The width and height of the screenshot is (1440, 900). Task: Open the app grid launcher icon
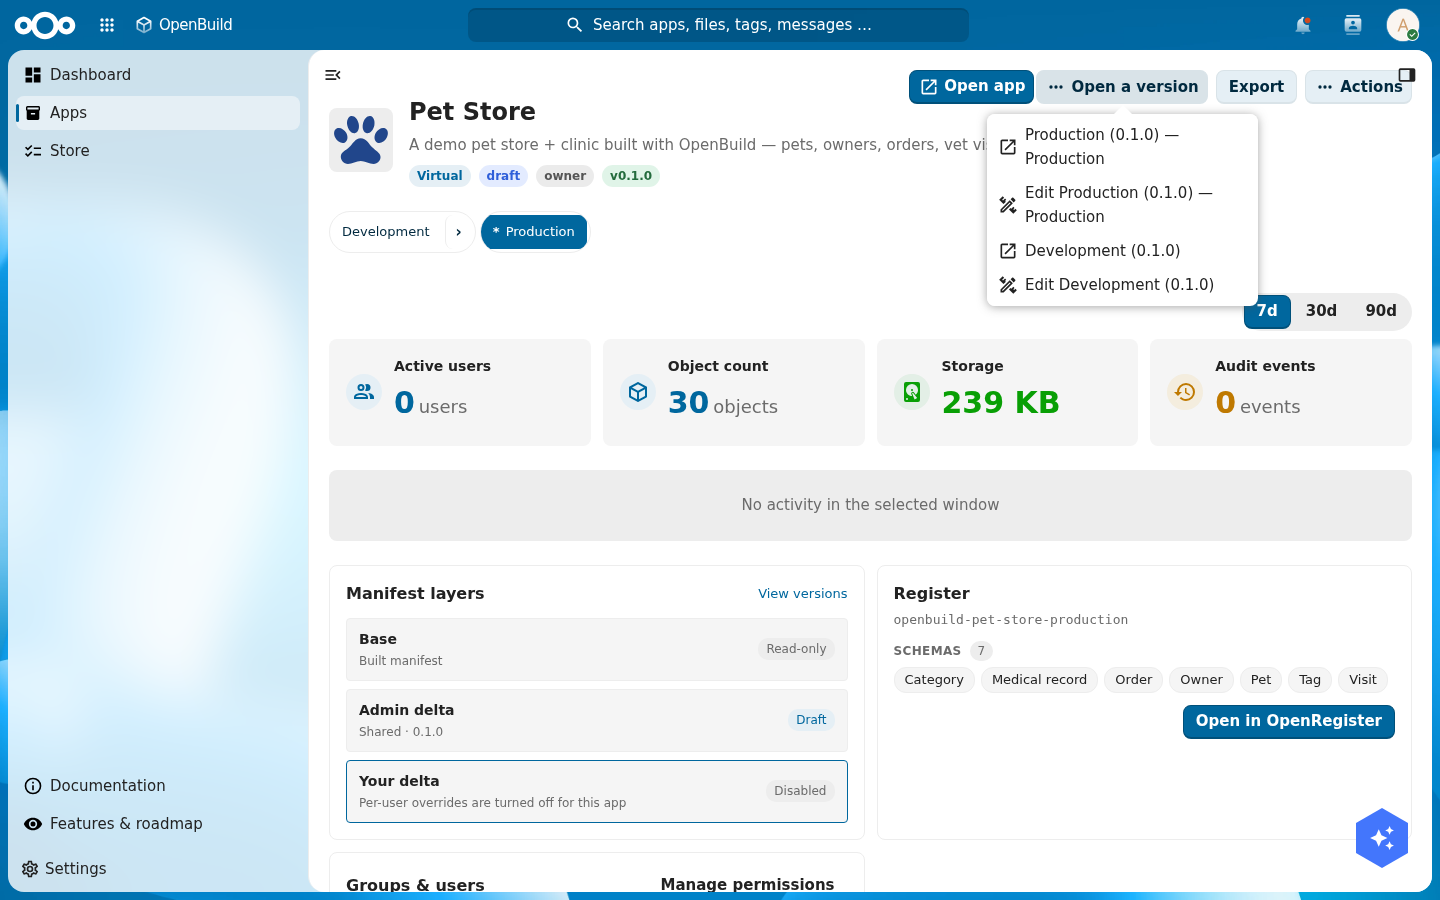click(x=107, y=25)
